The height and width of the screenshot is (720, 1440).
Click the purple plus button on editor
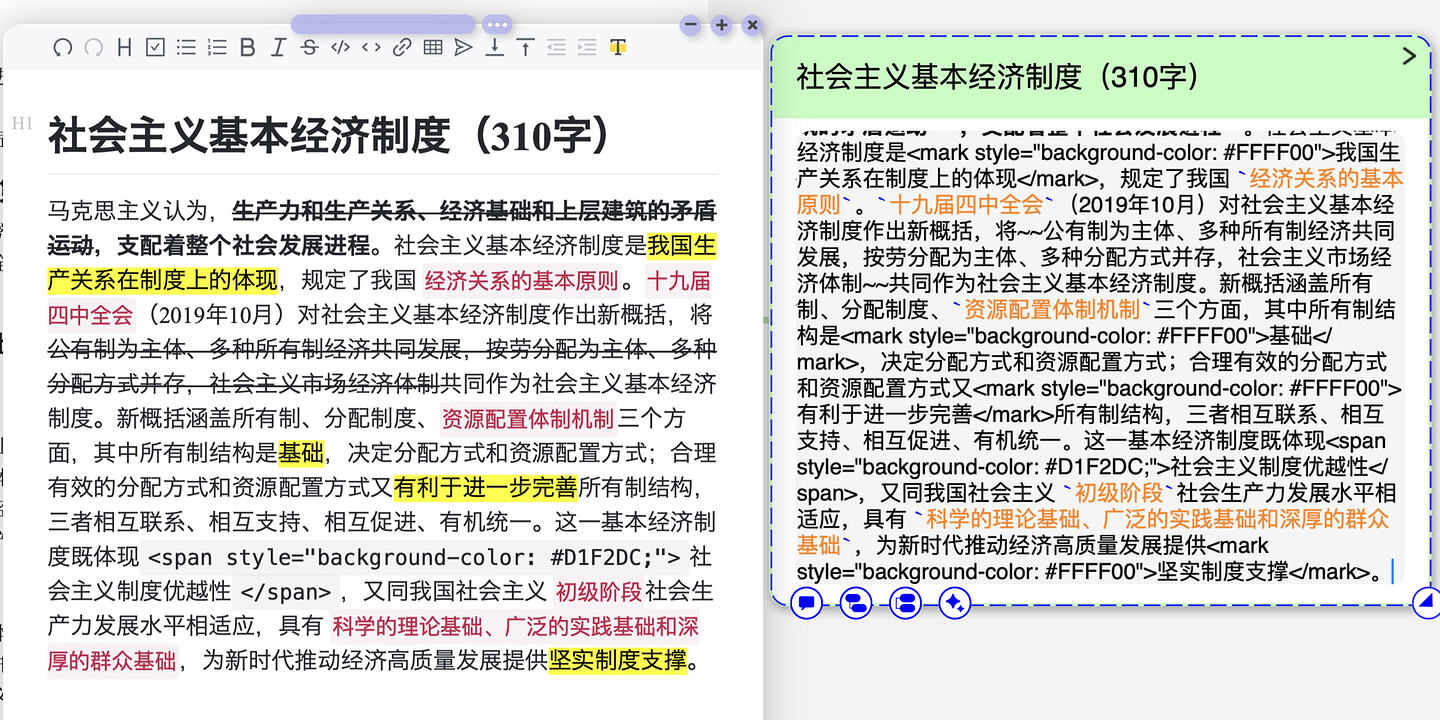point(721,25)
